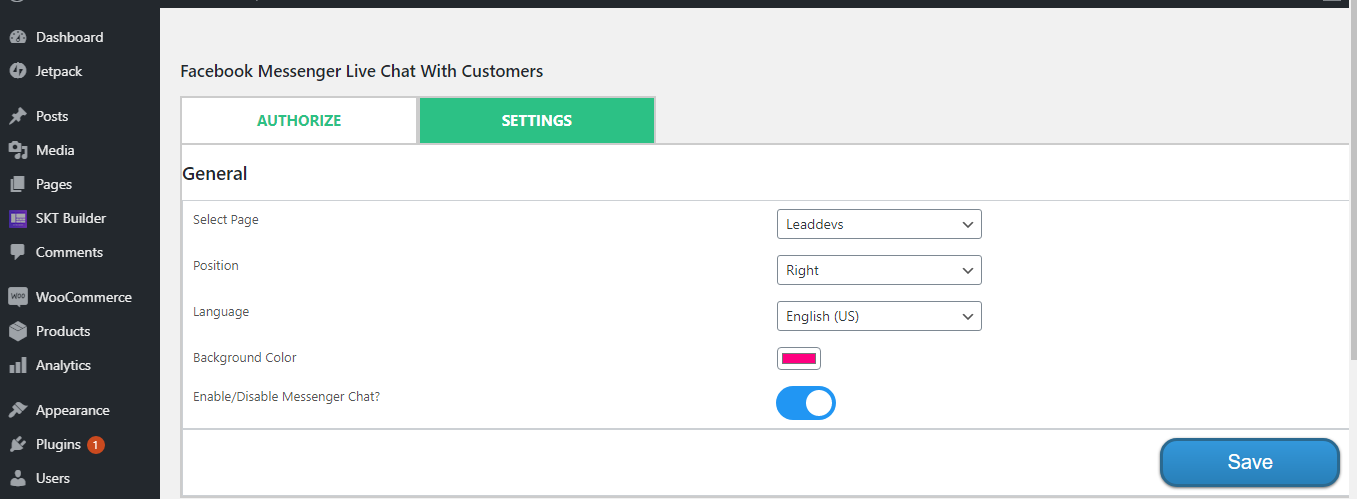Open the Select Page dropdown
The image size is (1357, 499).
coord(879,224)
